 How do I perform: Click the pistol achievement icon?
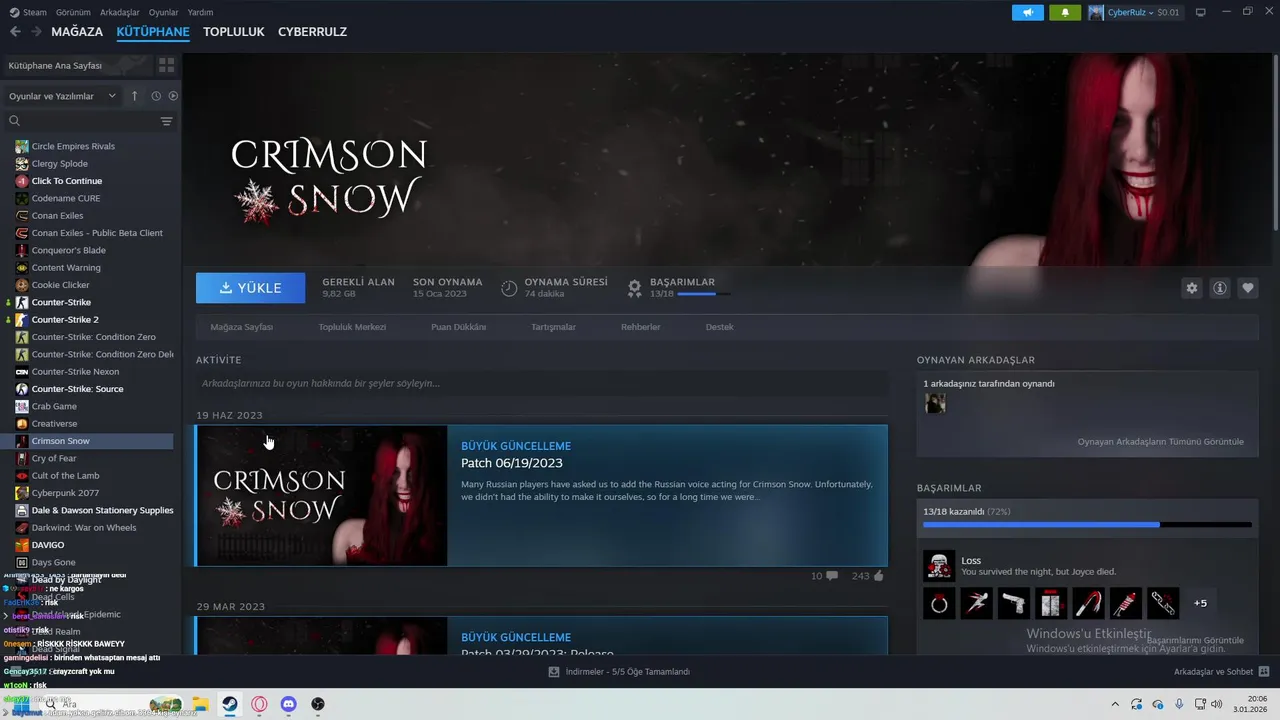tap(1014, 603)
